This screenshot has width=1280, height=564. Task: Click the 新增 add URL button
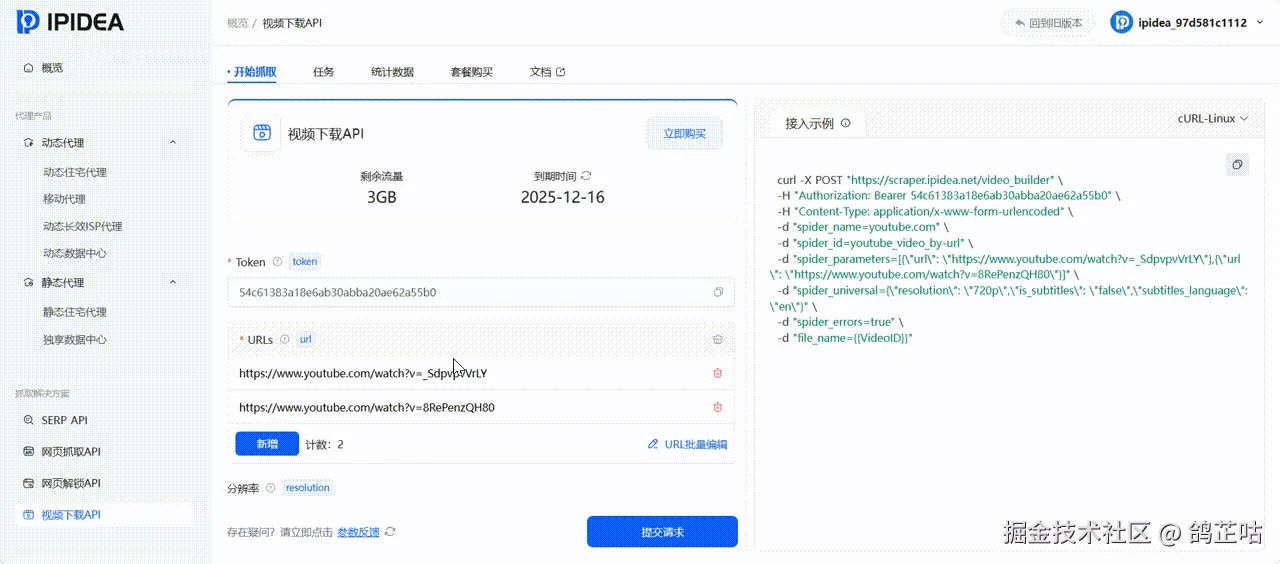click(x=267, y=444)
